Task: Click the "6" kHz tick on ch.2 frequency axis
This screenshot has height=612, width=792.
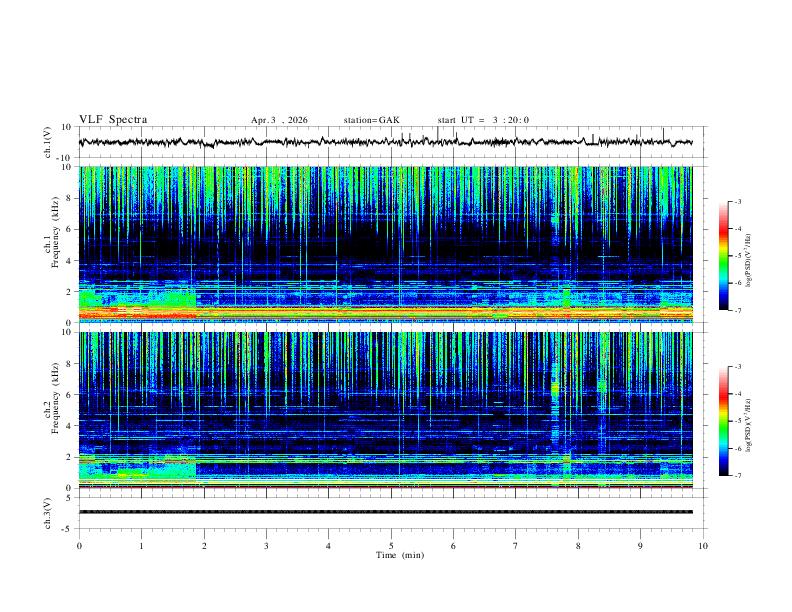Action: [x=69, y=395]
